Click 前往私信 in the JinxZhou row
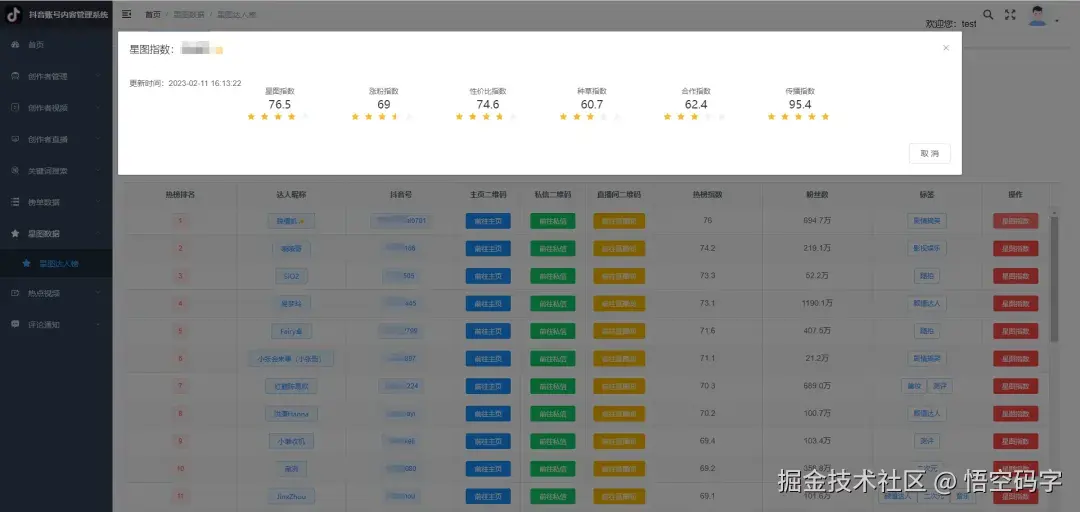Screen dimensions: 1080x512 point(552,496)
